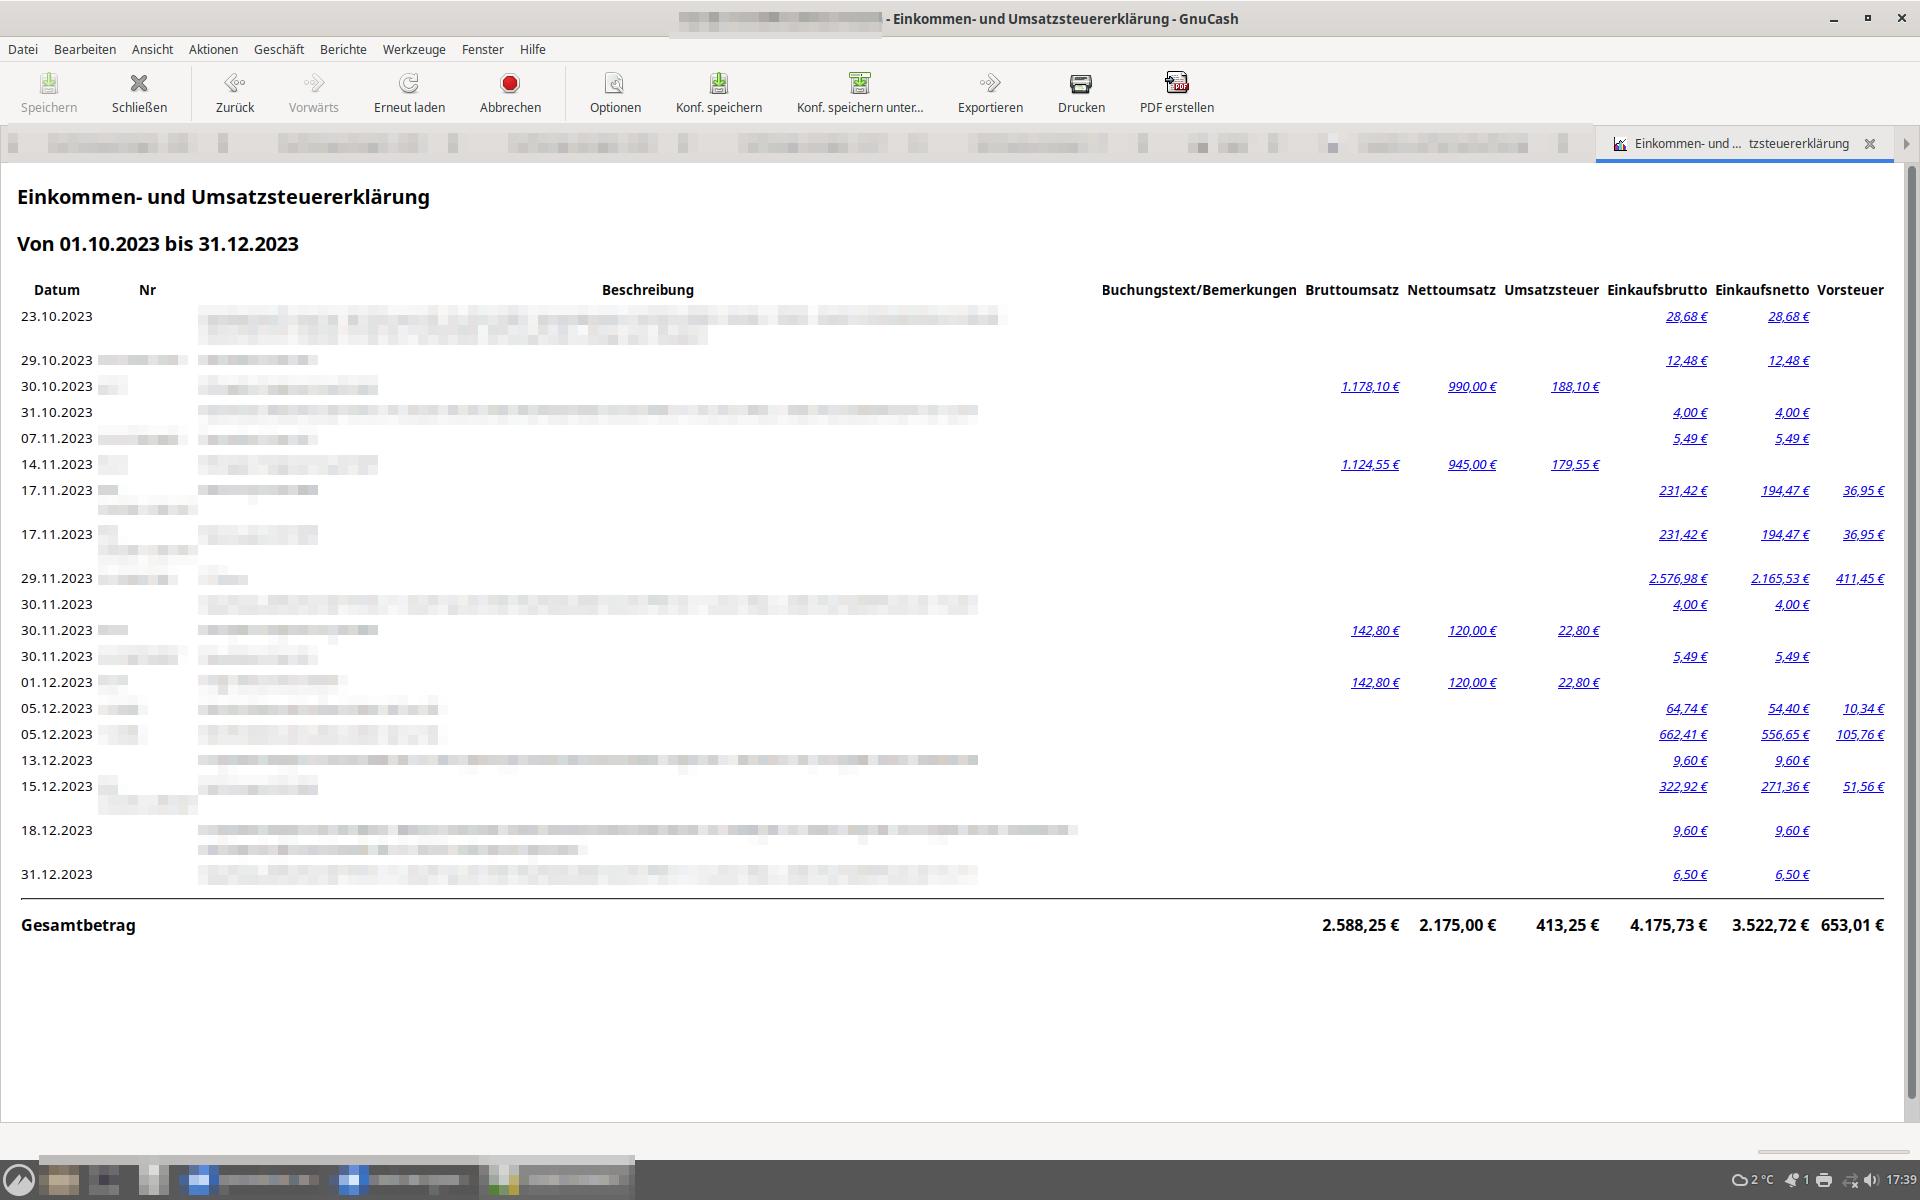Open the Werkzeuge menu
Screen dimensions: 1920x1200
point(414,49)
